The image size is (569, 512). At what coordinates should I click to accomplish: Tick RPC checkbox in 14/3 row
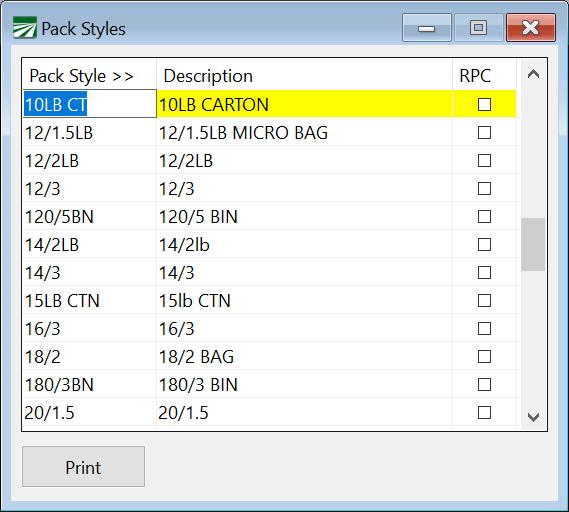[484, 273]
